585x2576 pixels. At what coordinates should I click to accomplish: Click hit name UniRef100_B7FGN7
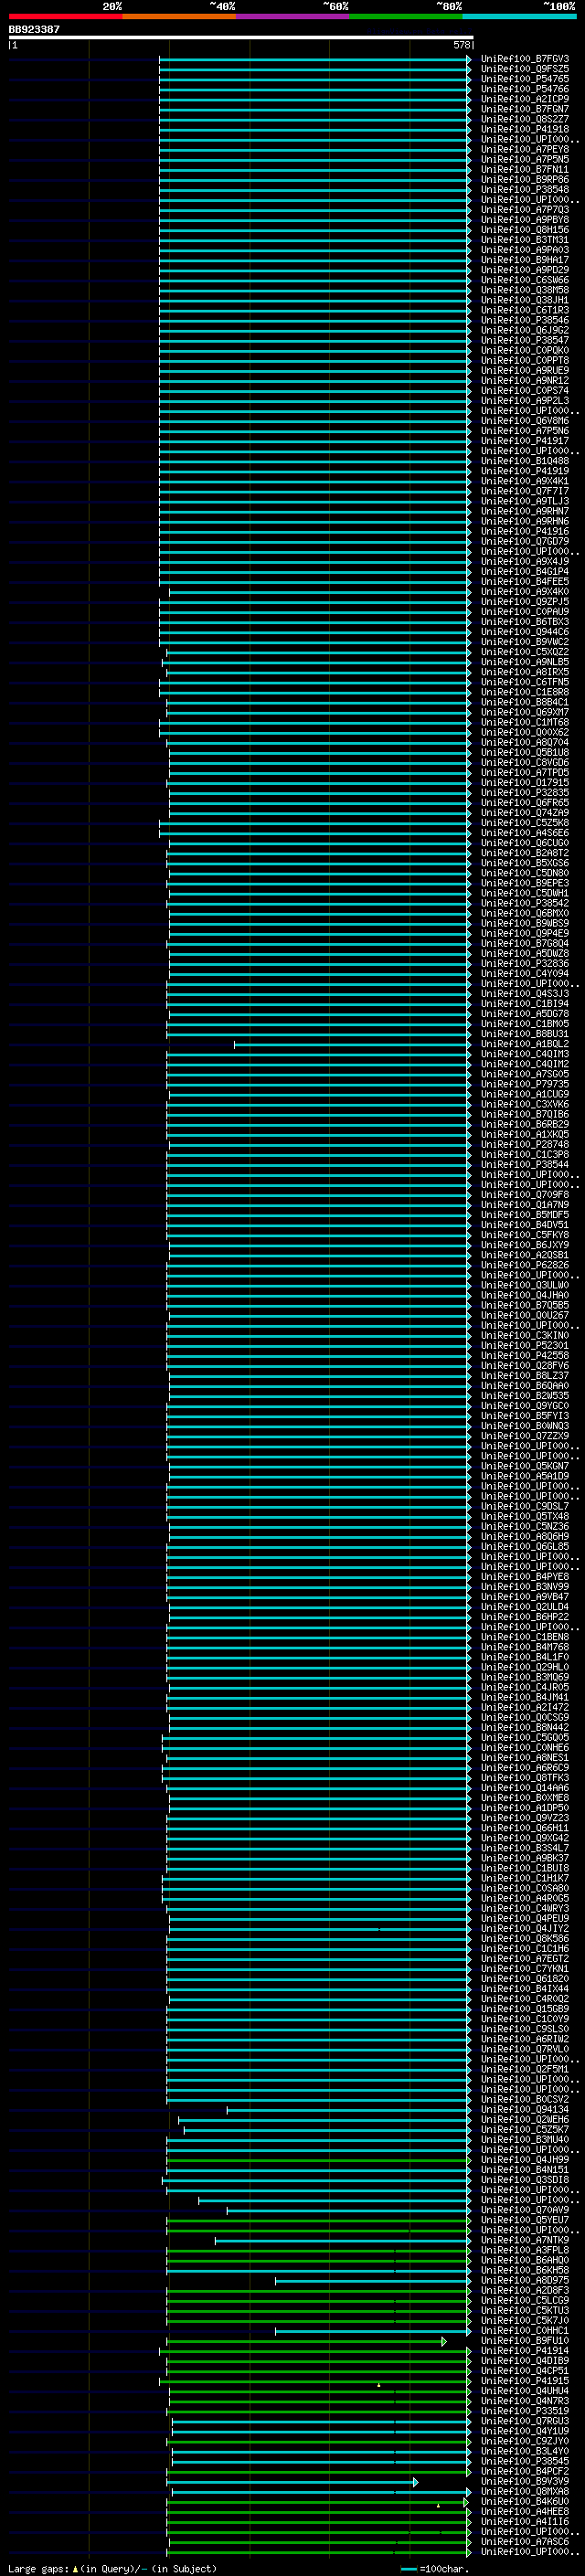(525, 109)
